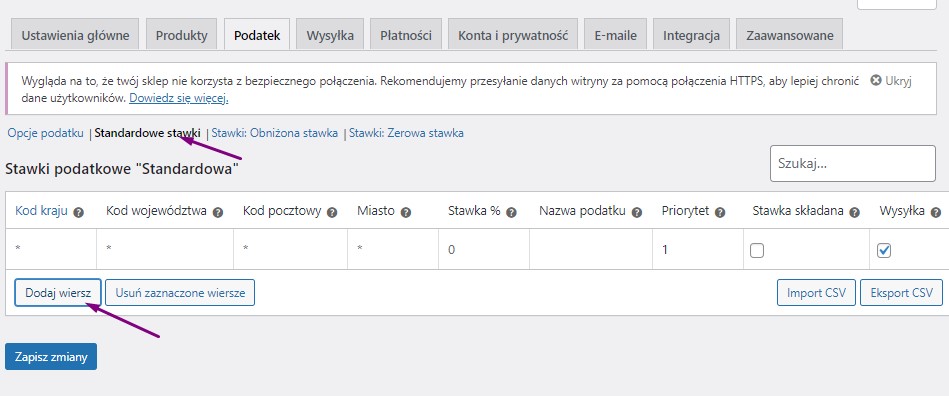Click the Stawka % cell showing 0
The height and width of the screenshot is (396, 949).
pyautogui.click(x=484, y=249)
